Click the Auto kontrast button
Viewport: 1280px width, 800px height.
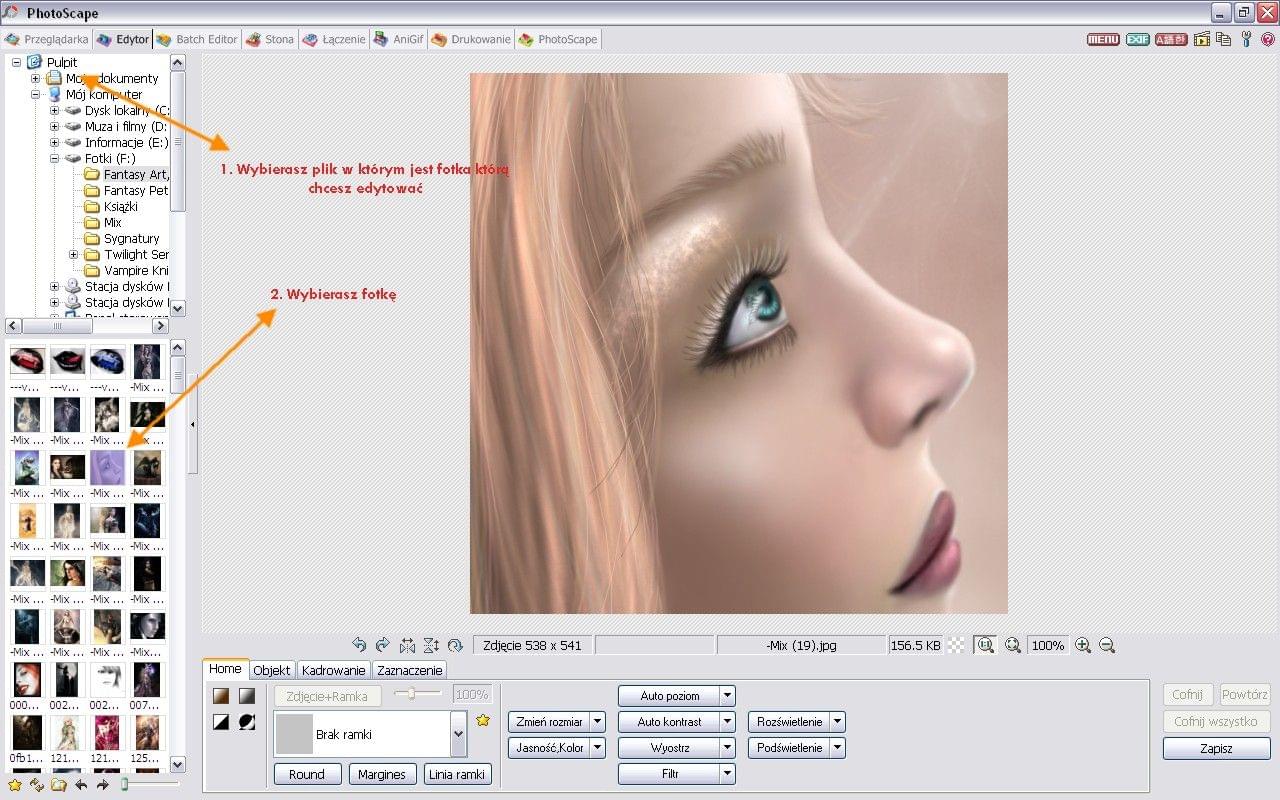669,722
